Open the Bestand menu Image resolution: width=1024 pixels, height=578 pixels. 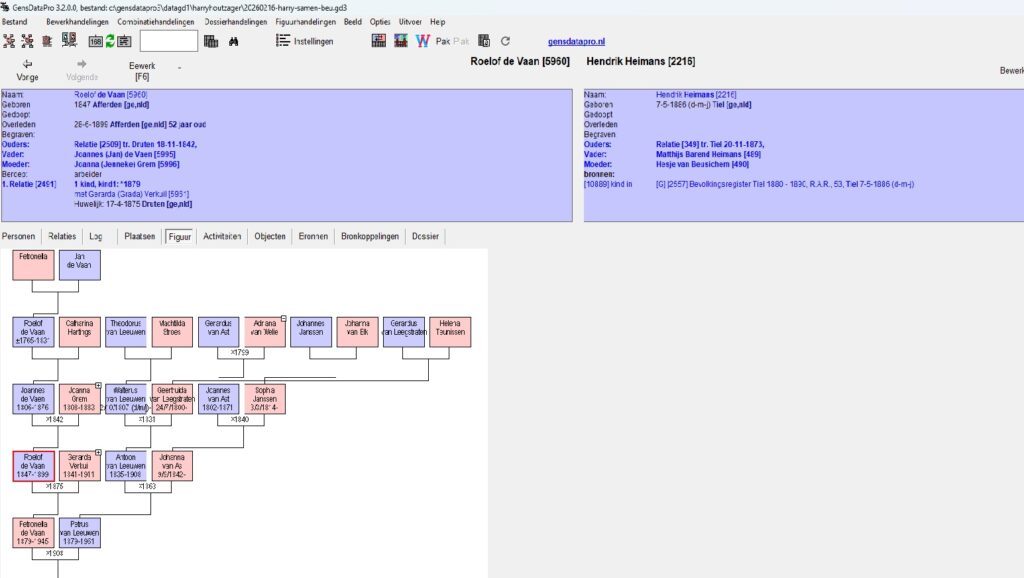click(14, 22)
